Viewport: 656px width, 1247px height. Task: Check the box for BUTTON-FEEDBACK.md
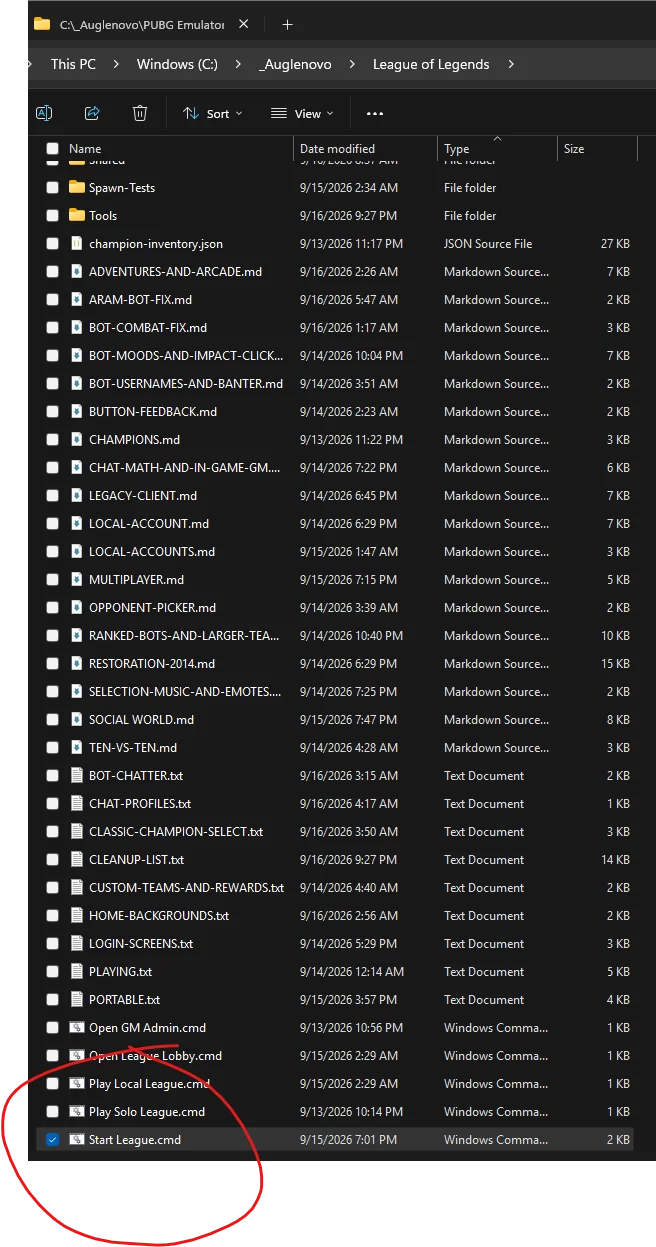click(x=52, y=411)
